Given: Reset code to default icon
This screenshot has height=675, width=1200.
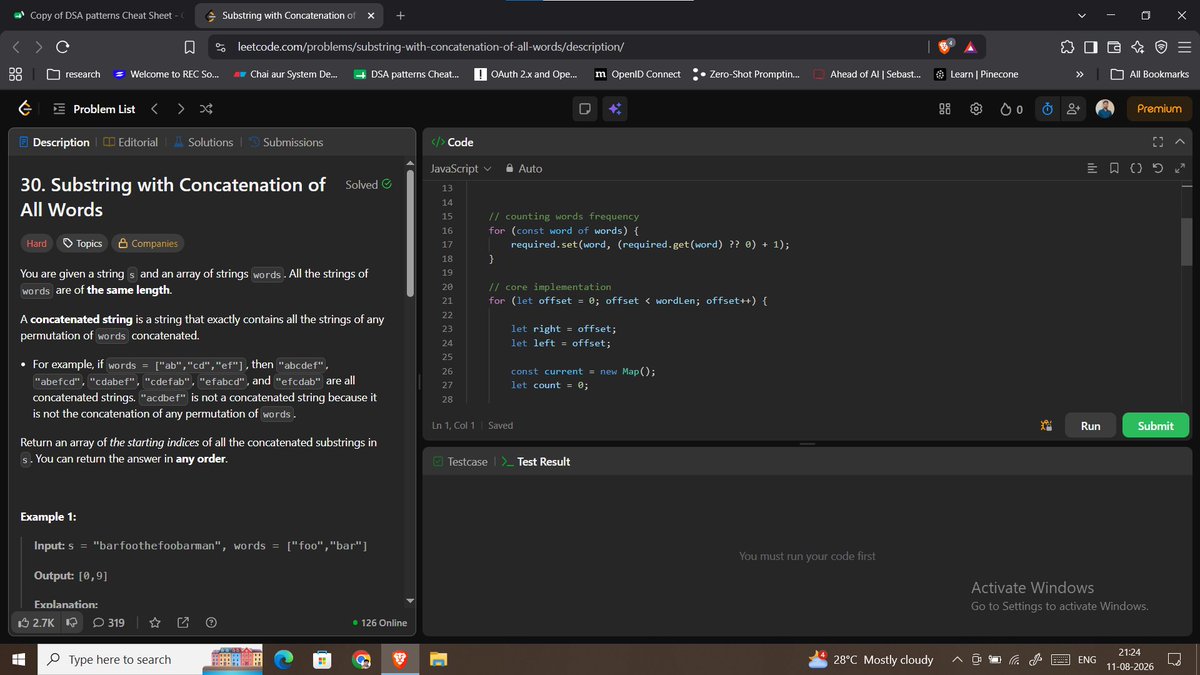Looking at the screenshot, I should coord(1158,168).
